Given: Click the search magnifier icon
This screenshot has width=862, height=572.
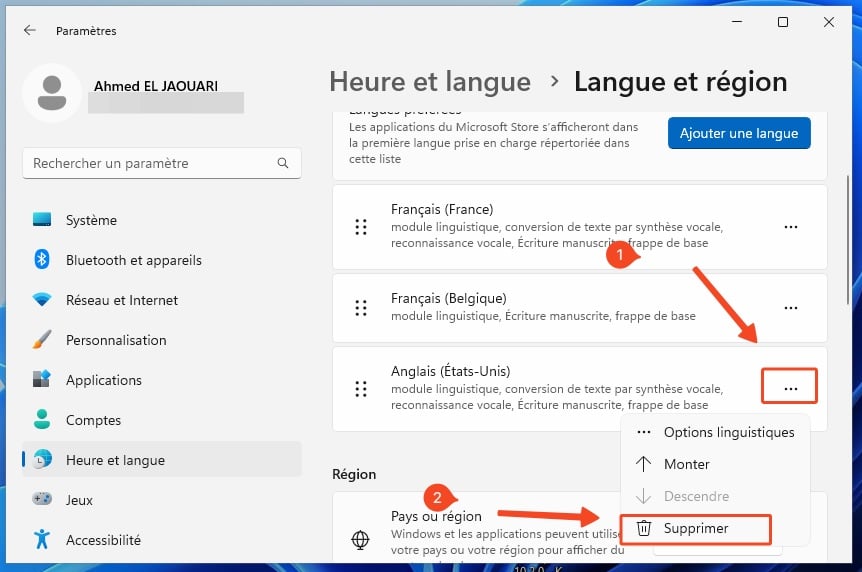Looking at the screenshot, I should pos(283,163).
